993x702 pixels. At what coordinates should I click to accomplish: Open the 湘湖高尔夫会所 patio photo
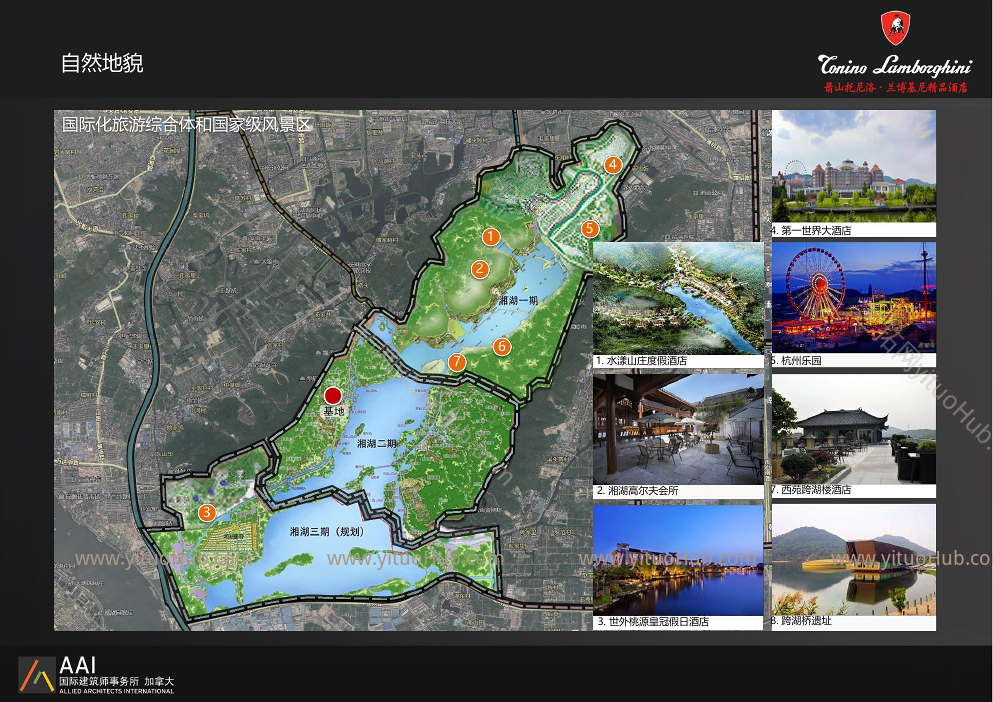click(678, 428)
